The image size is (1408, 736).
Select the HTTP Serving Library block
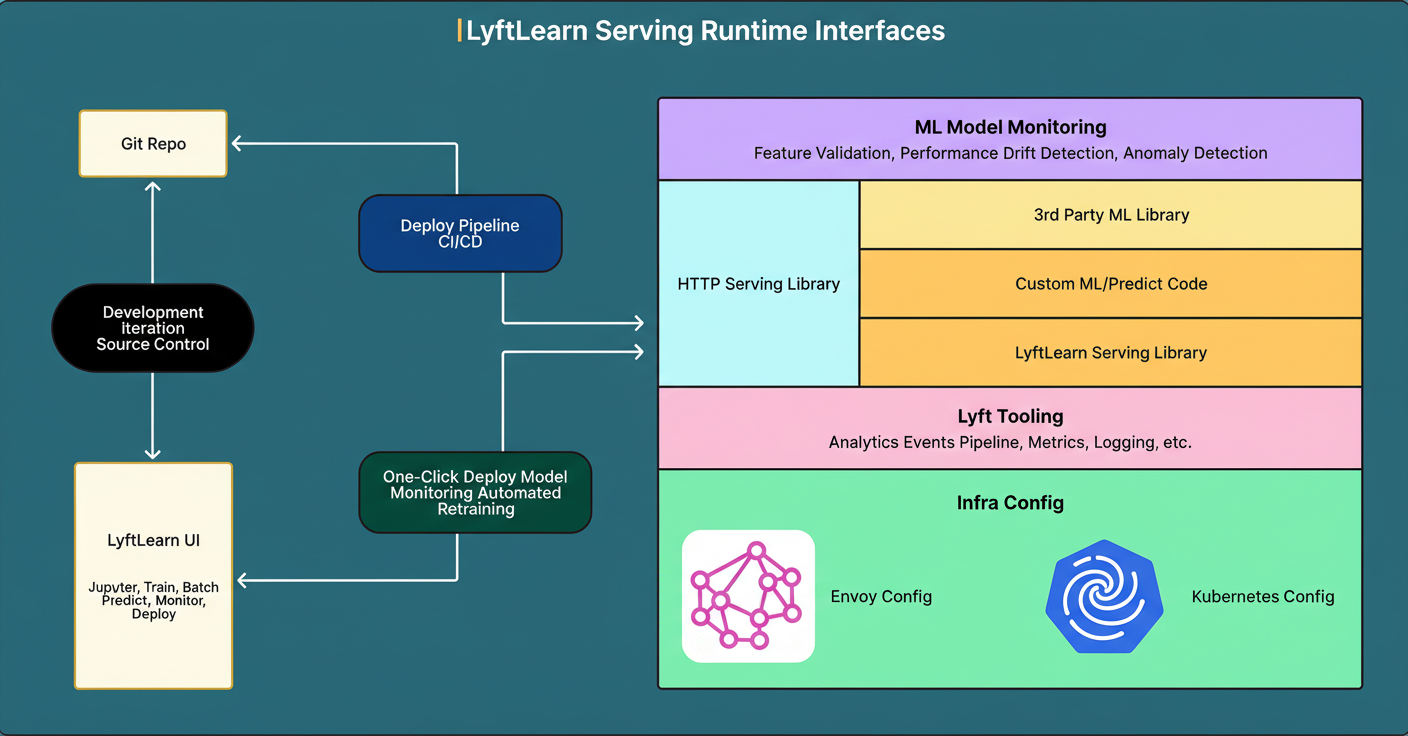coord(758,284)
